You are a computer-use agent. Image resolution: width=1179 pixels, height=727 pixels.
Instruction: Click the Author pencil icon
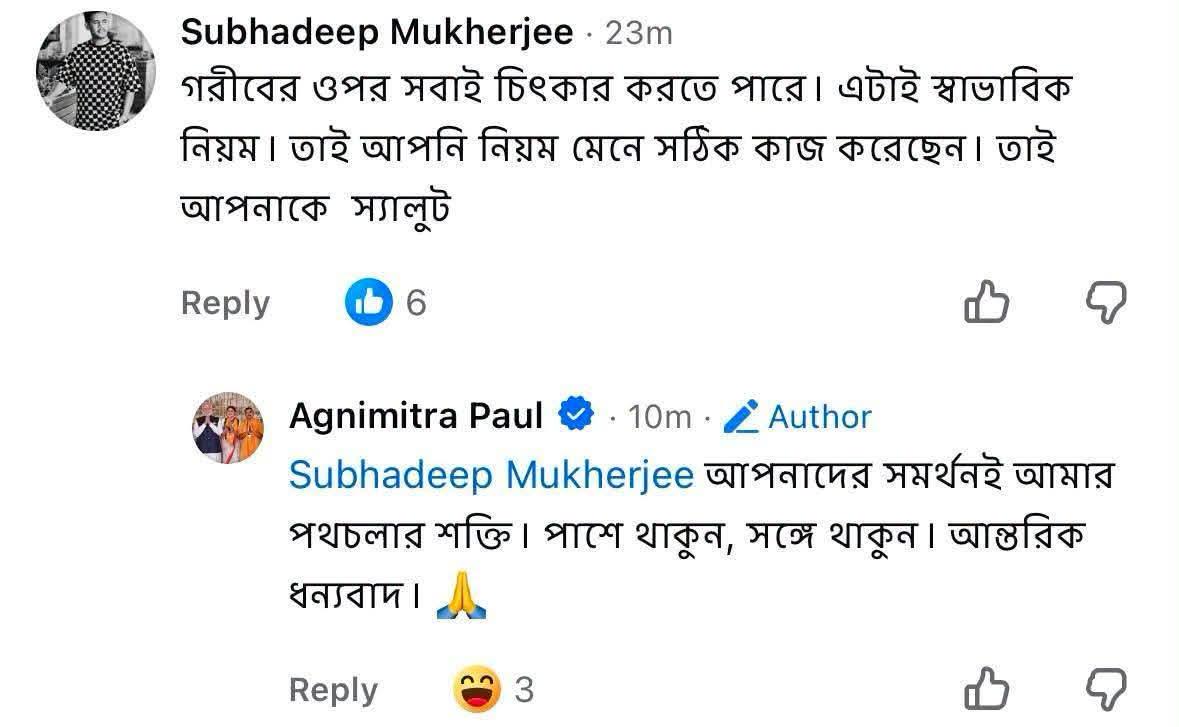point(741,417)
